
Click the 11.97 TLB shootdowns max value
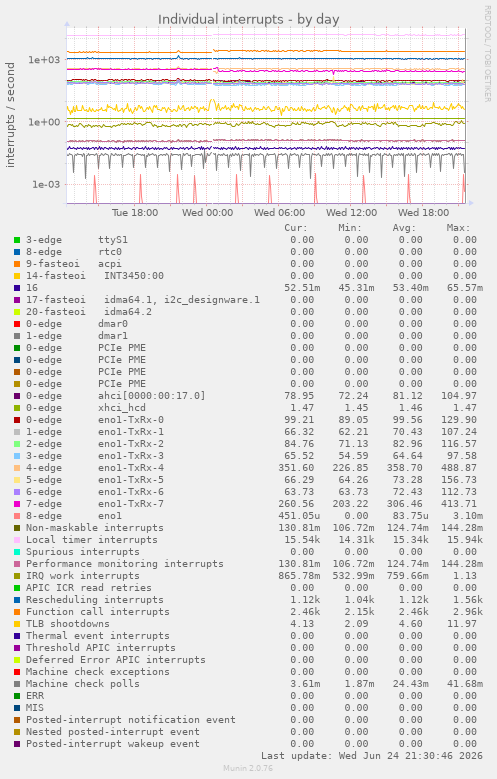462,624
